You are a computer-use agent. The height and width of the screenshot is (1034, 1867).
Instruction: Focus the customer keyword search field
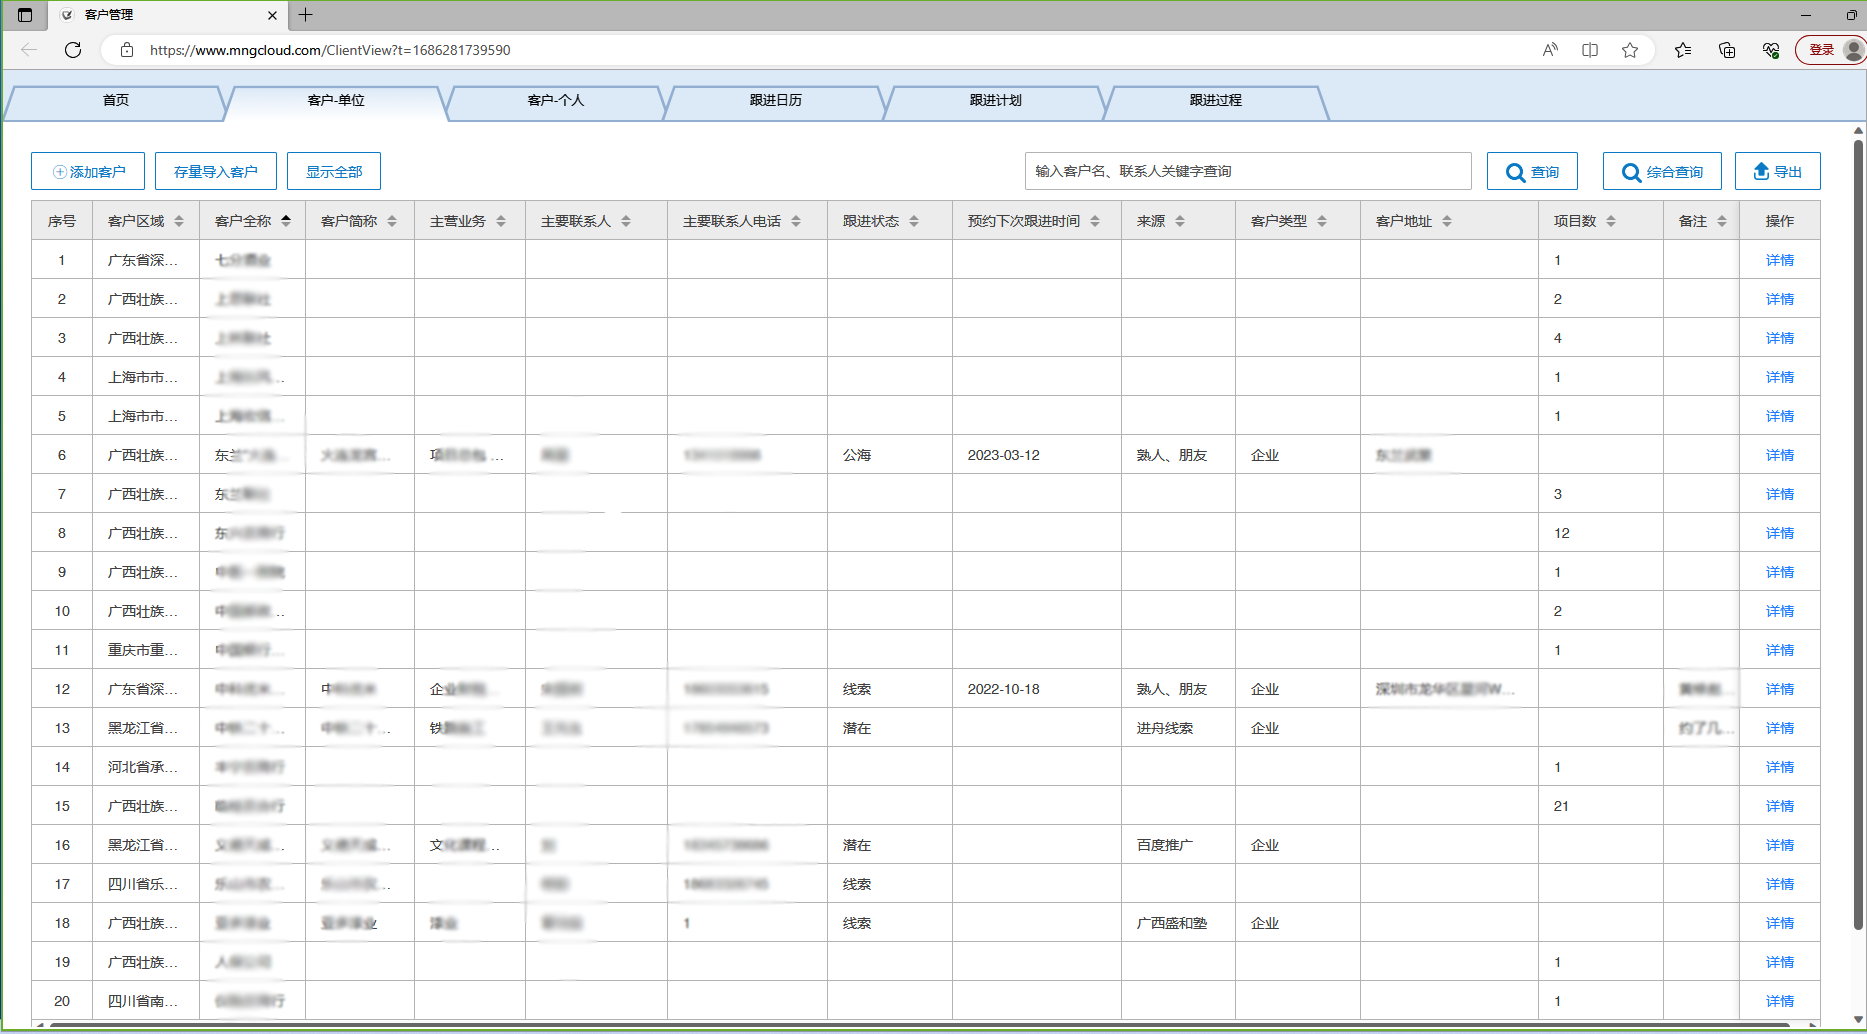pyautogui.click(x=1247, y=172)
